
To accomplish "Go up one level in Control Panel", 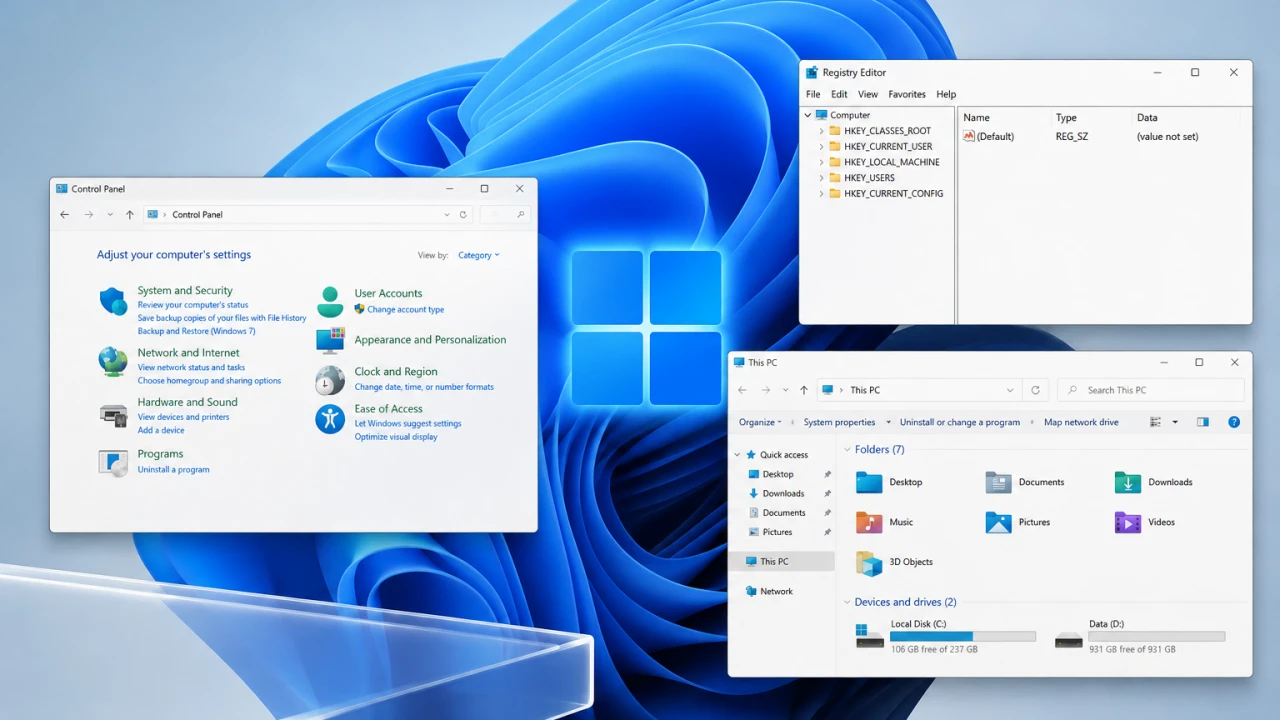I will pos(130,214).
